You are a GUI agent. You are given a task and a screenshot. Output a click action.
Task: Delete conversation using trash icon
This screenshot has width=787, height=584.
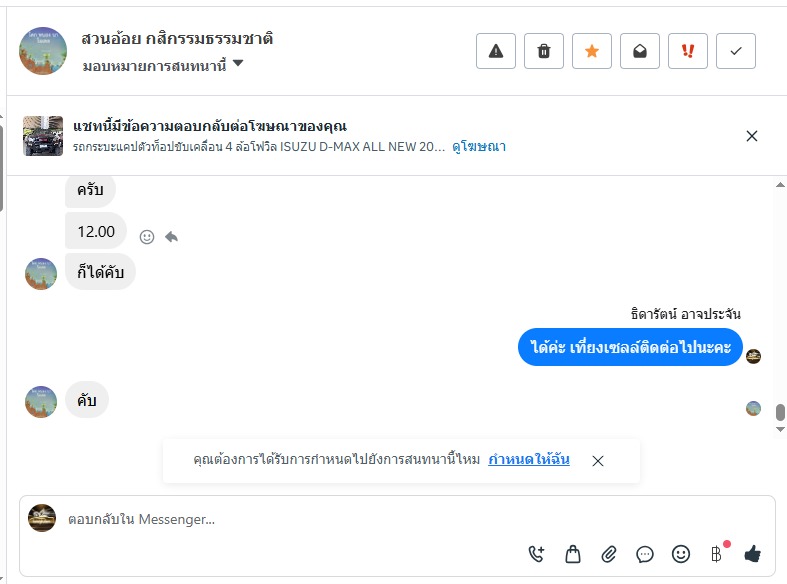coord(544,51)
